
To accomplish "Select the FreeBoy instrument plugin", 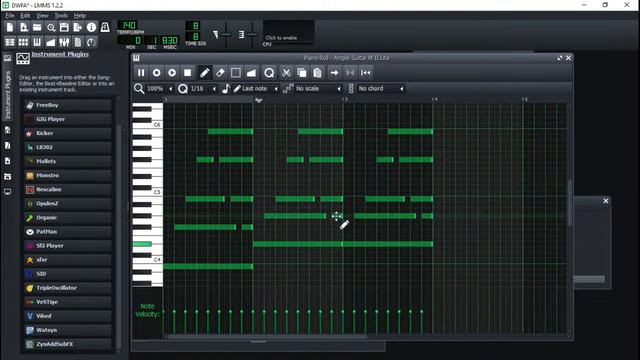I will 68,105.
